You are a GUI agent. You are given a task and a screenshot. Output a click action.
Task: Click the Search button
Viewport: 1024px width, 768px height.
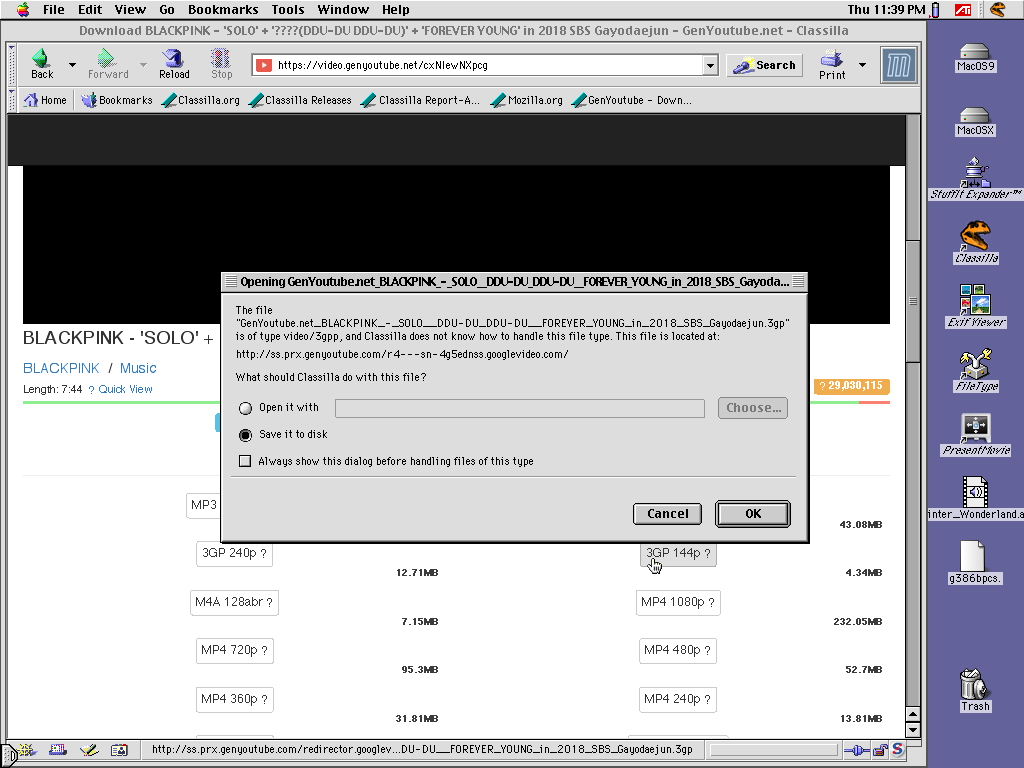pos(765,65)
